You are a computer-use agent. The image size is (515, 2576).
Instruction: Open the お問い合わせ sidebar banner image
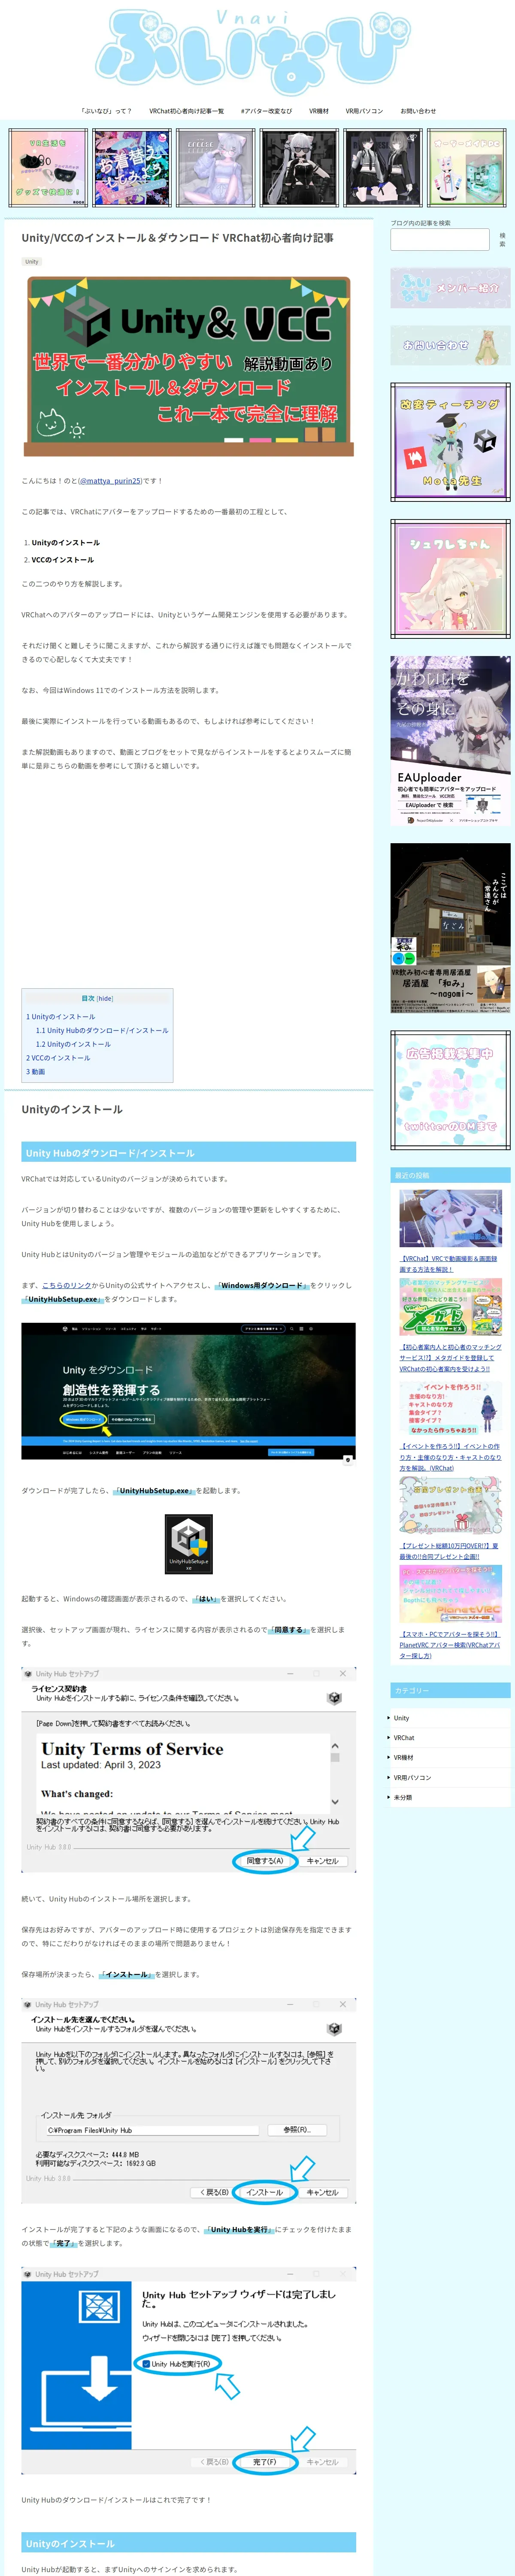click(x=450, y=345)
